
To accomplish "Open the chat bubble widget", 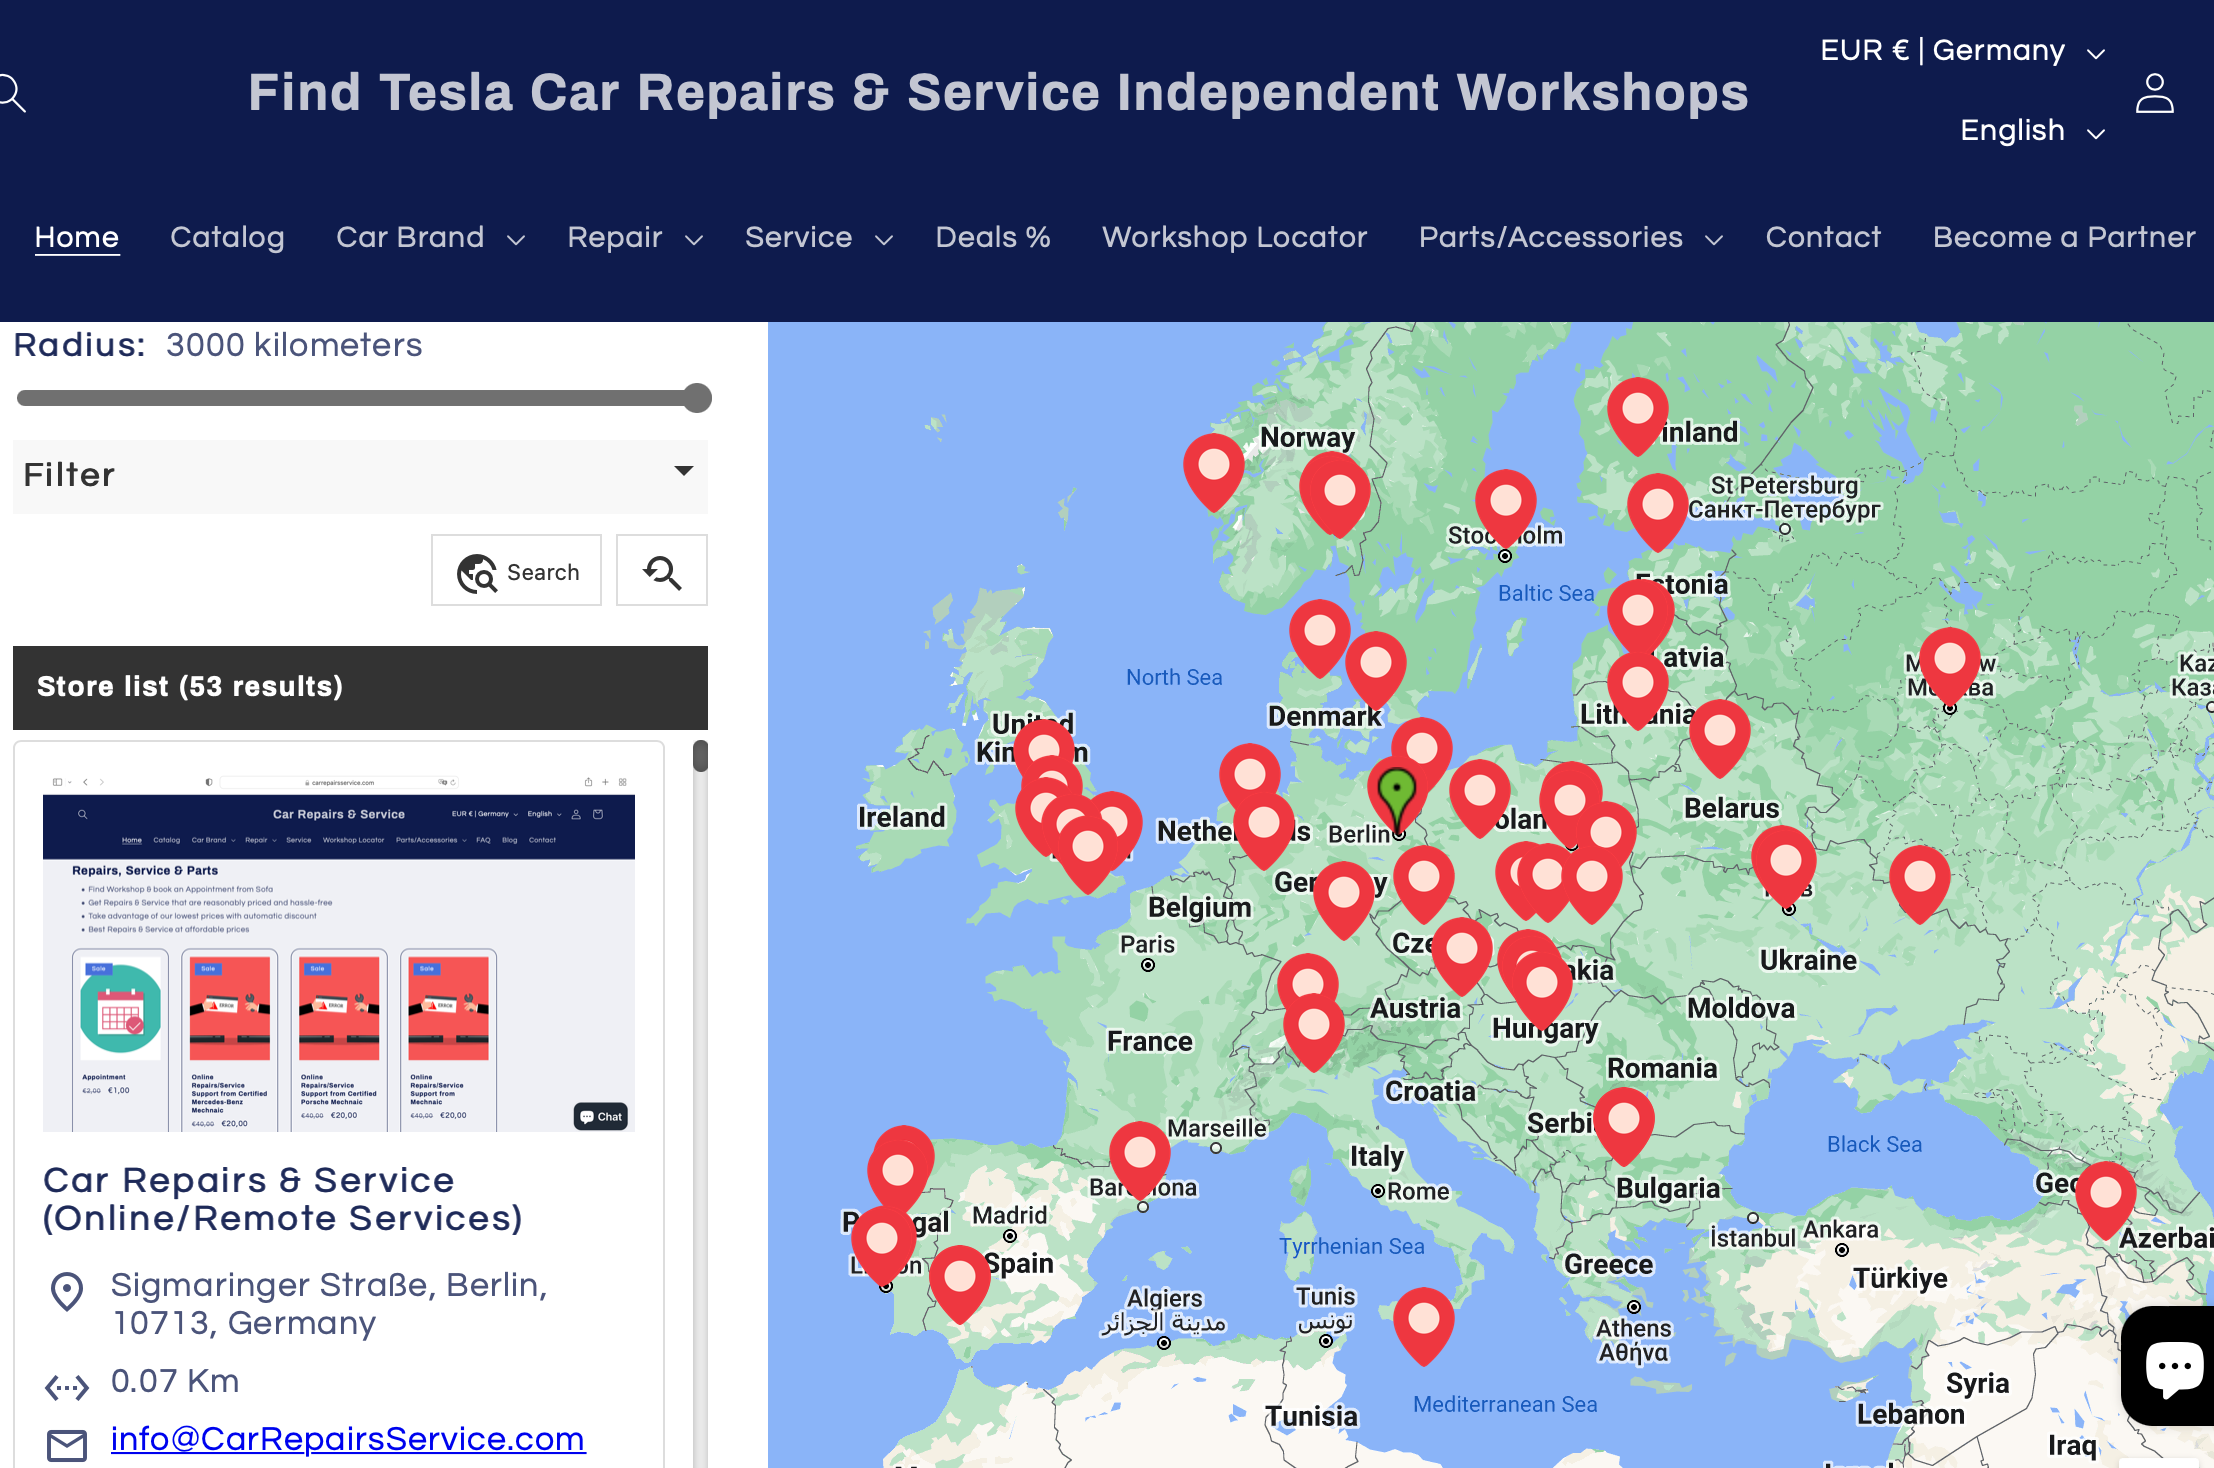I will coord(2172,1367).
